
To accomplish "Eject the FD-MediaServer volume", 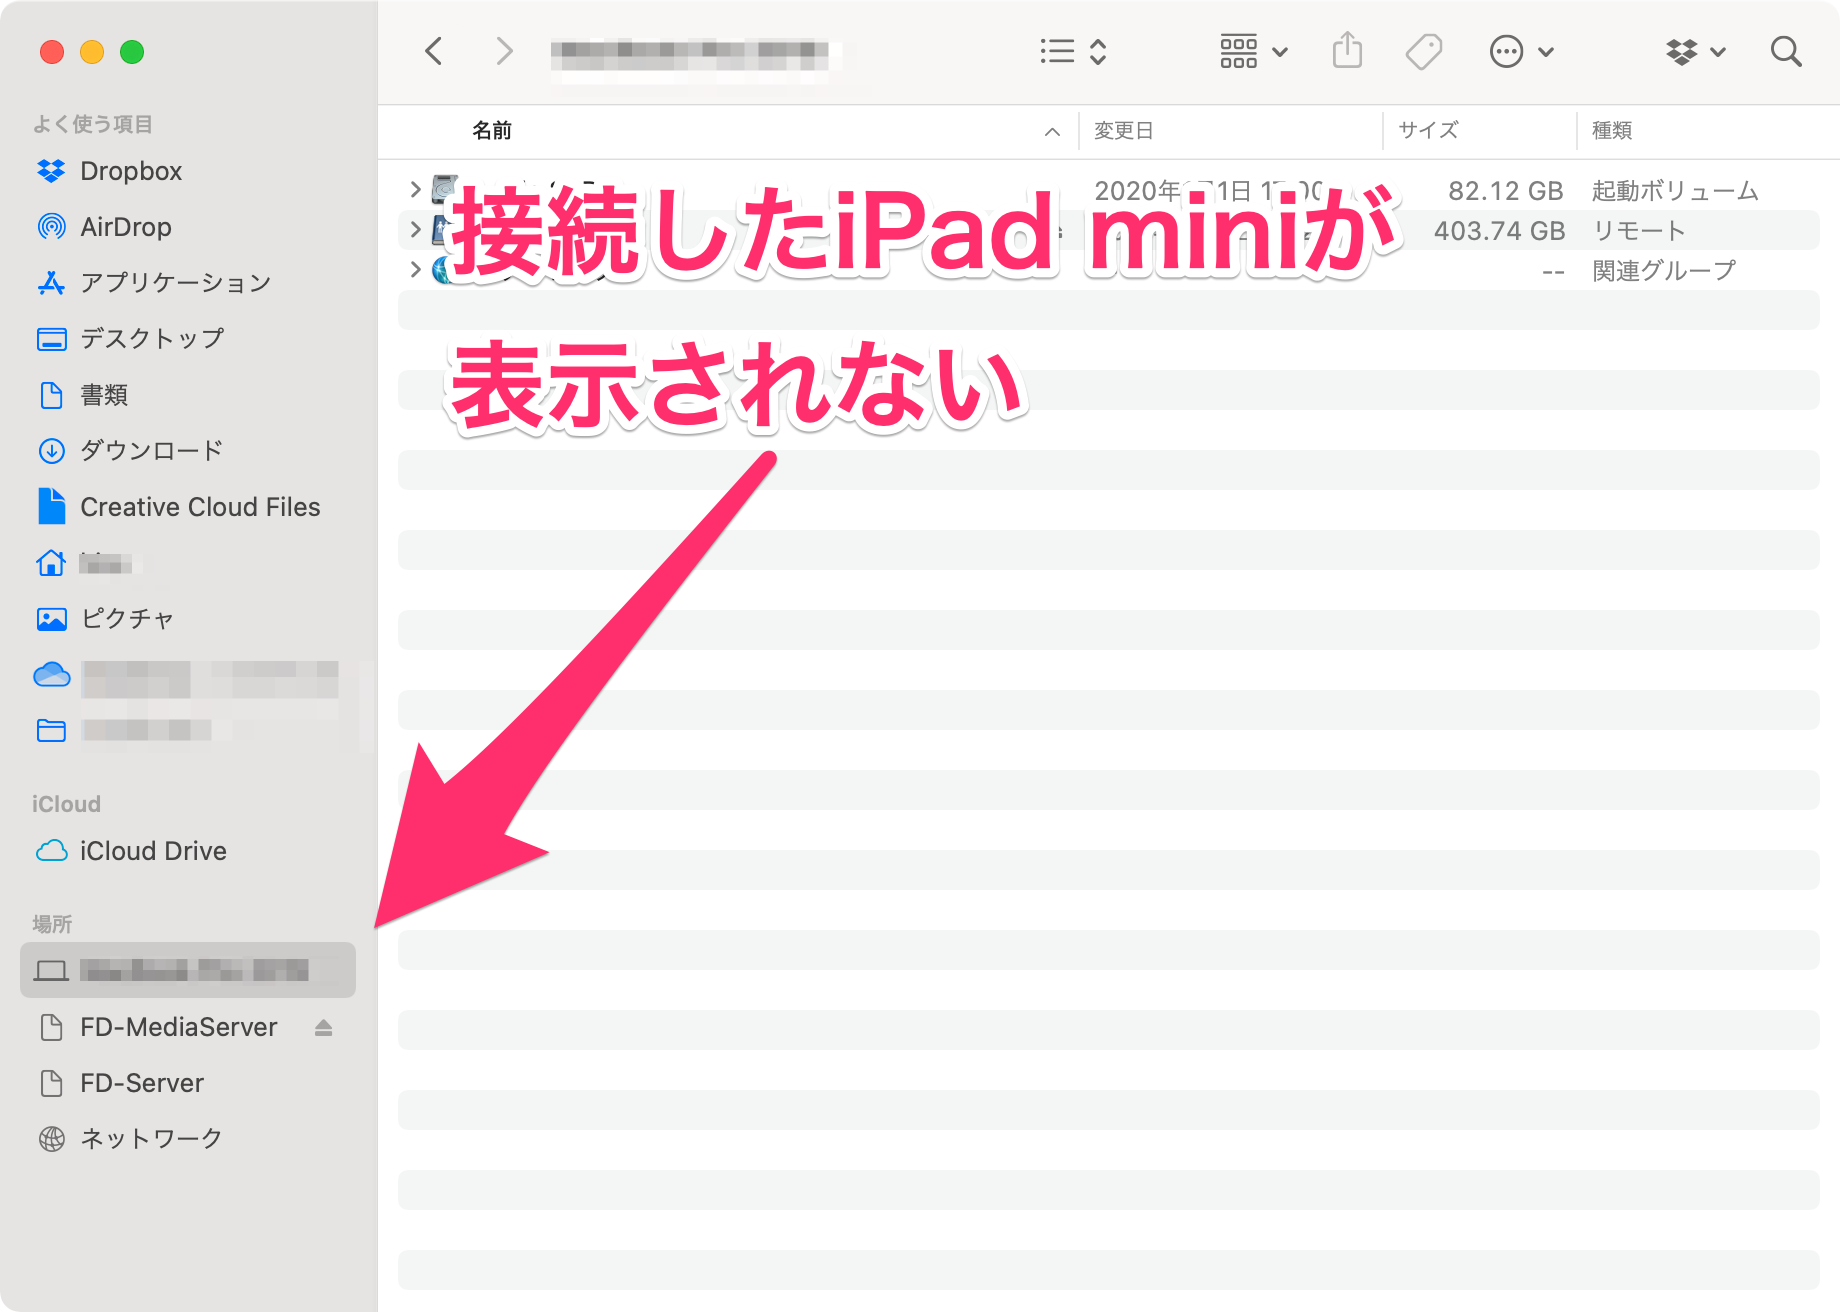I will click(323, 1027).
